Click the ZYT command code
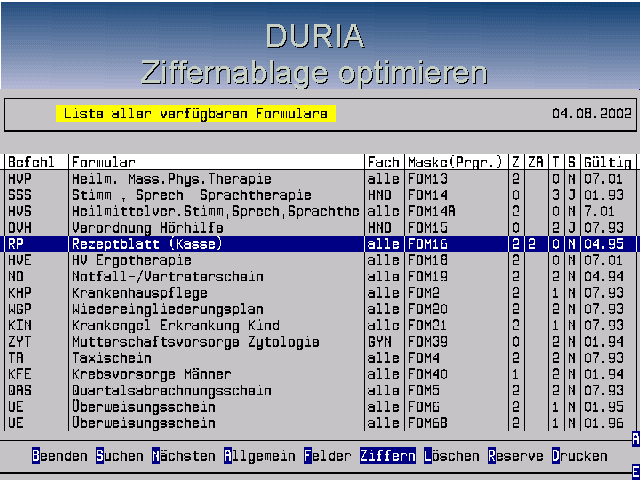The height and width of the screenshot is (480, 640). coord(20,342)
